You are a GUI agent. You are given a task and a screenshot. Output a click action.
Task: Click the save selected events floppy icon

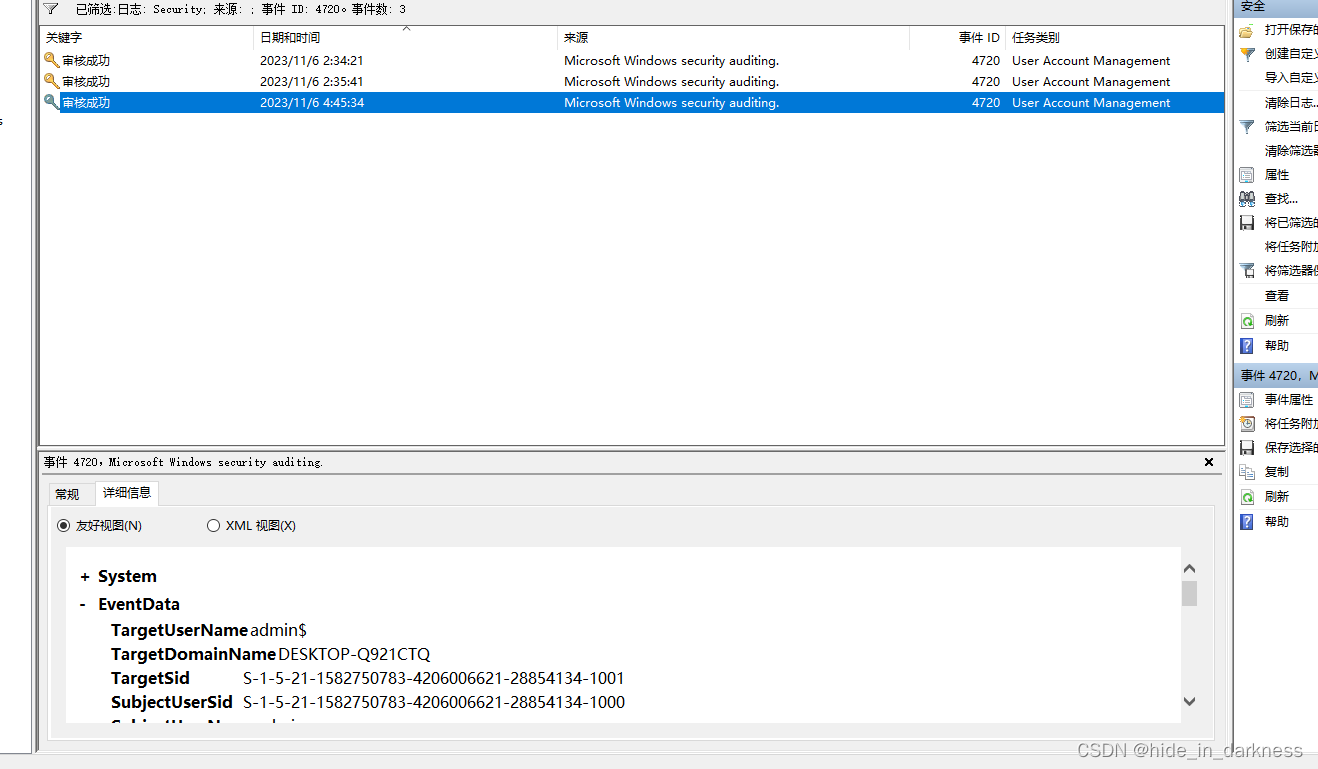1246,448
